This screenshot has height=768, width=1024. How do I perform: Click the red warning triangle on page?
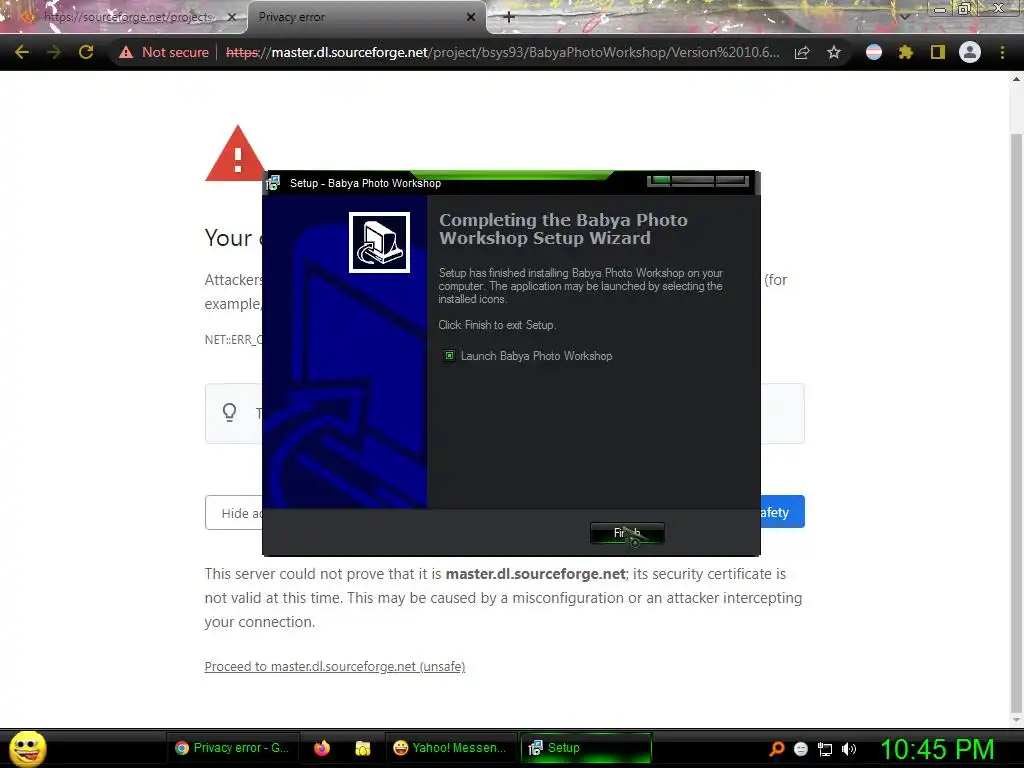[235, 153]
